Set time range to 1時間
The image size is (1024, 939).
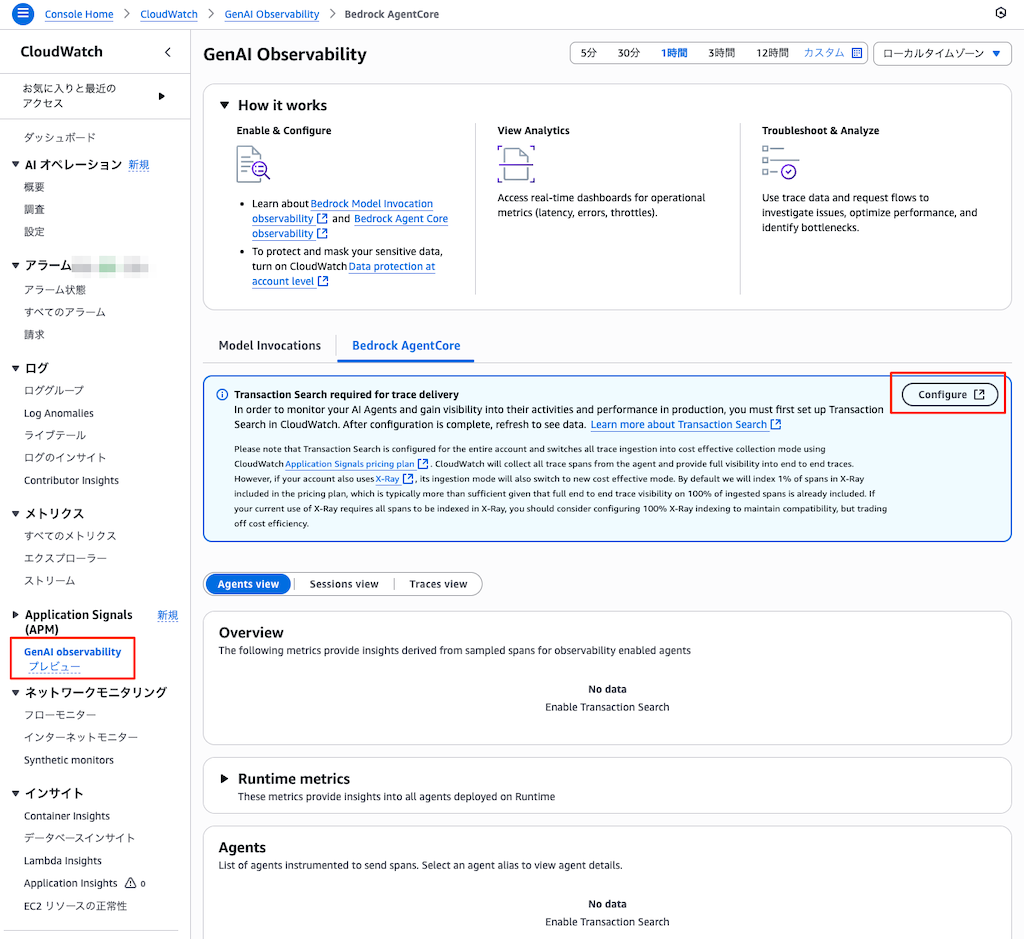[x=674, y=53]
